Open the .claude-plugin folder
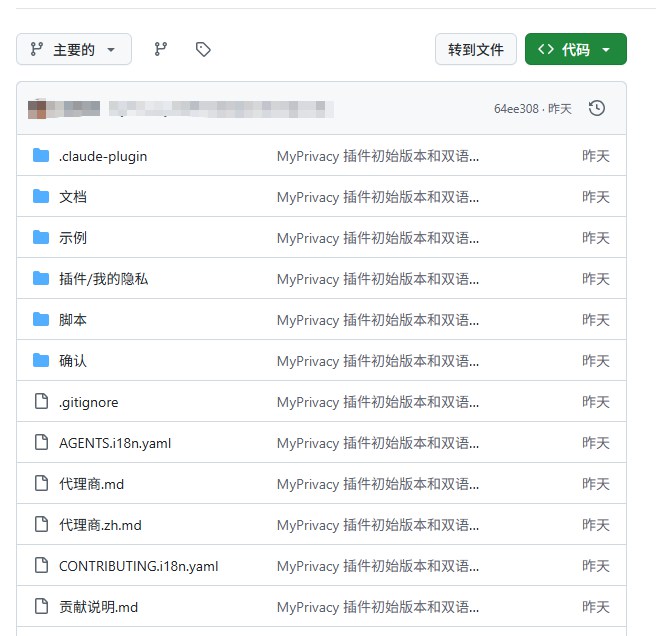The image size is (656, 636). [x=103, y=156]
